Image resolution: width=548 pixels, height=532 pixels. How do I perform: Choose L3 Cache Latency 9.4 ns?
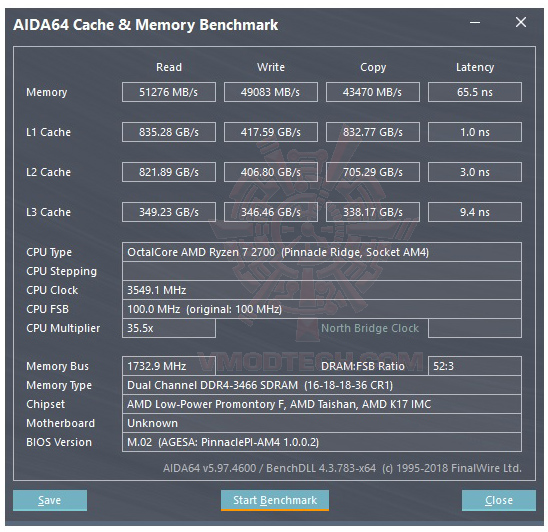point(475,212)
